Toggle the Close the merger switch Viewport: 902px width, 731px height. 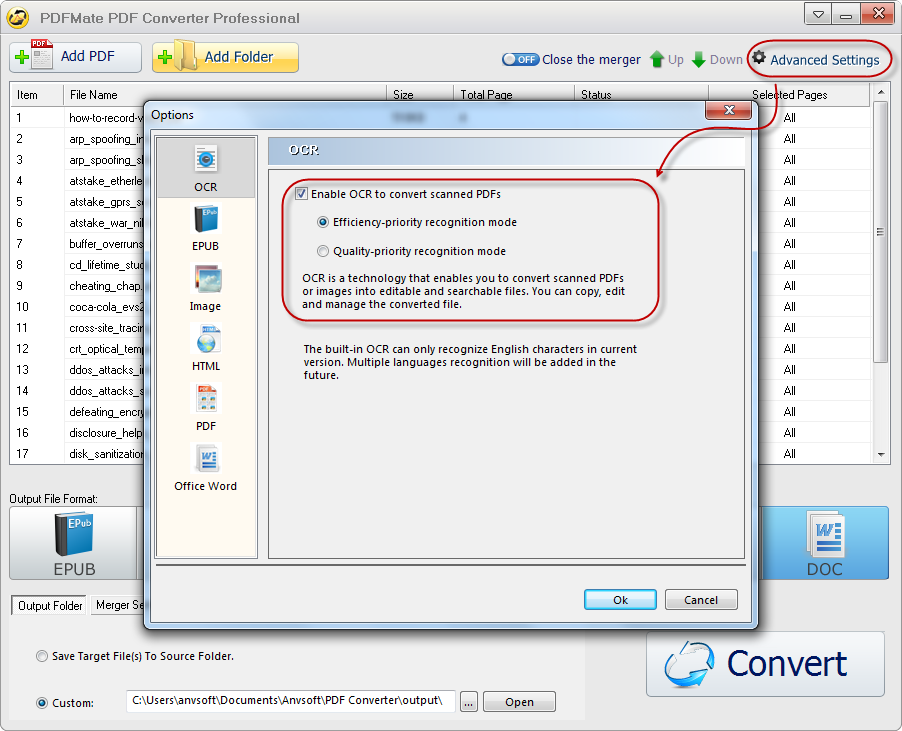(520, 59)
